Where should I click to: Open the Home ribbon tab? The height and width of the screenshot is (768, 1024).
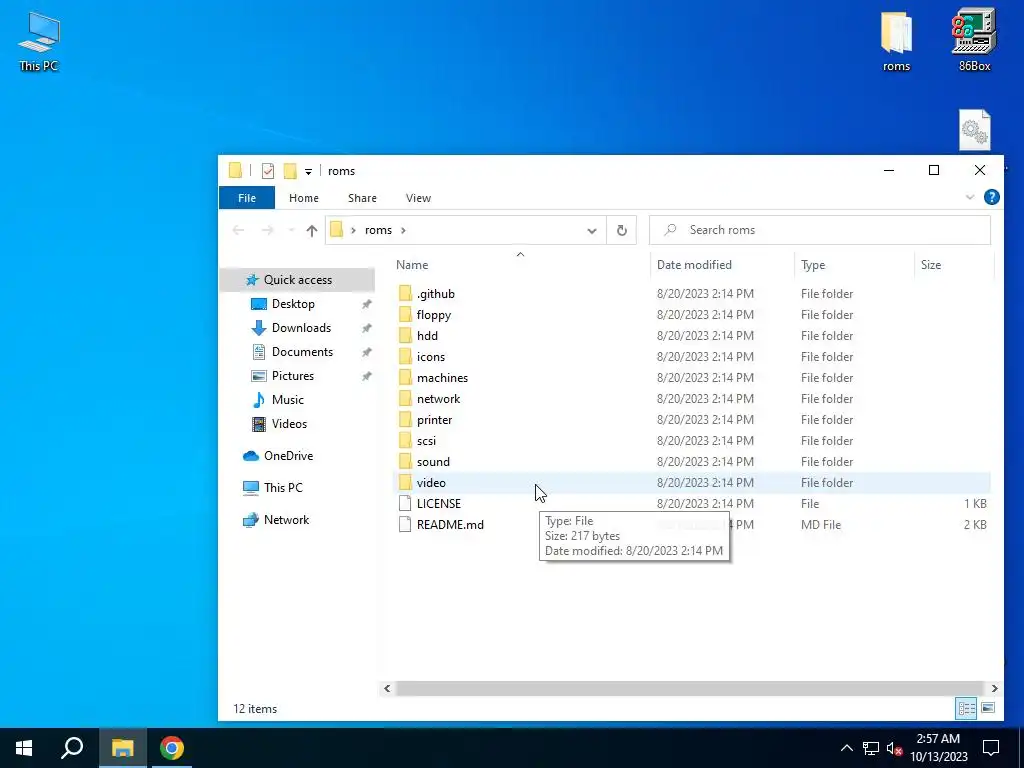[x=304, y=198]
